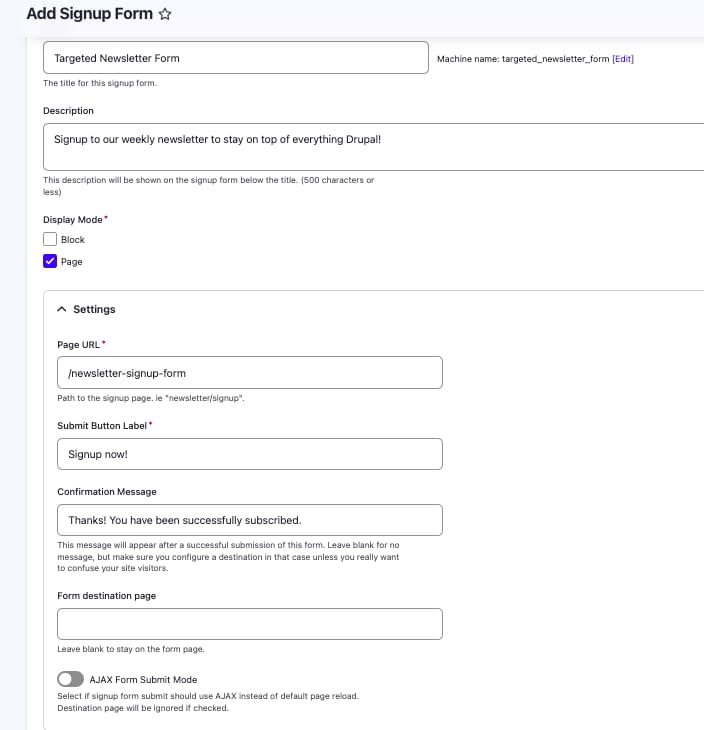
Task: Click the empty Form destination page field
Action: (249, 624)
